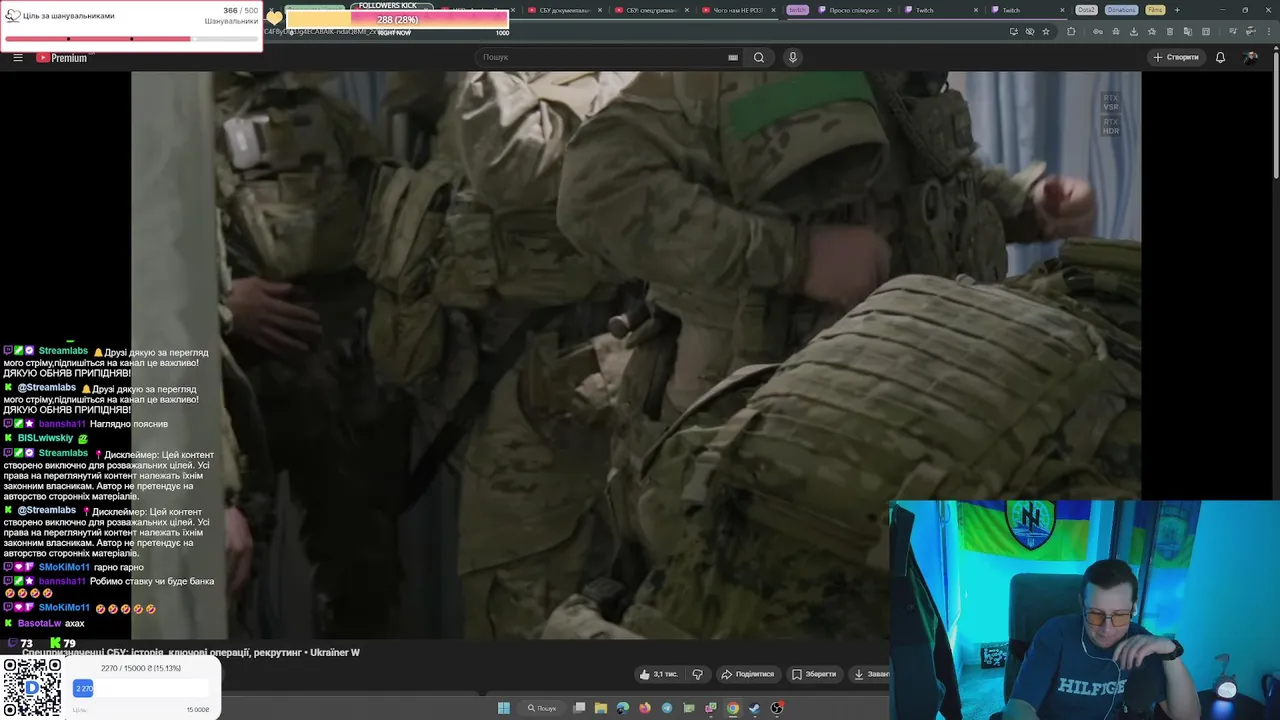Click the Поділитися share button
Screen dimensions: 1280x720
point(748,674)
